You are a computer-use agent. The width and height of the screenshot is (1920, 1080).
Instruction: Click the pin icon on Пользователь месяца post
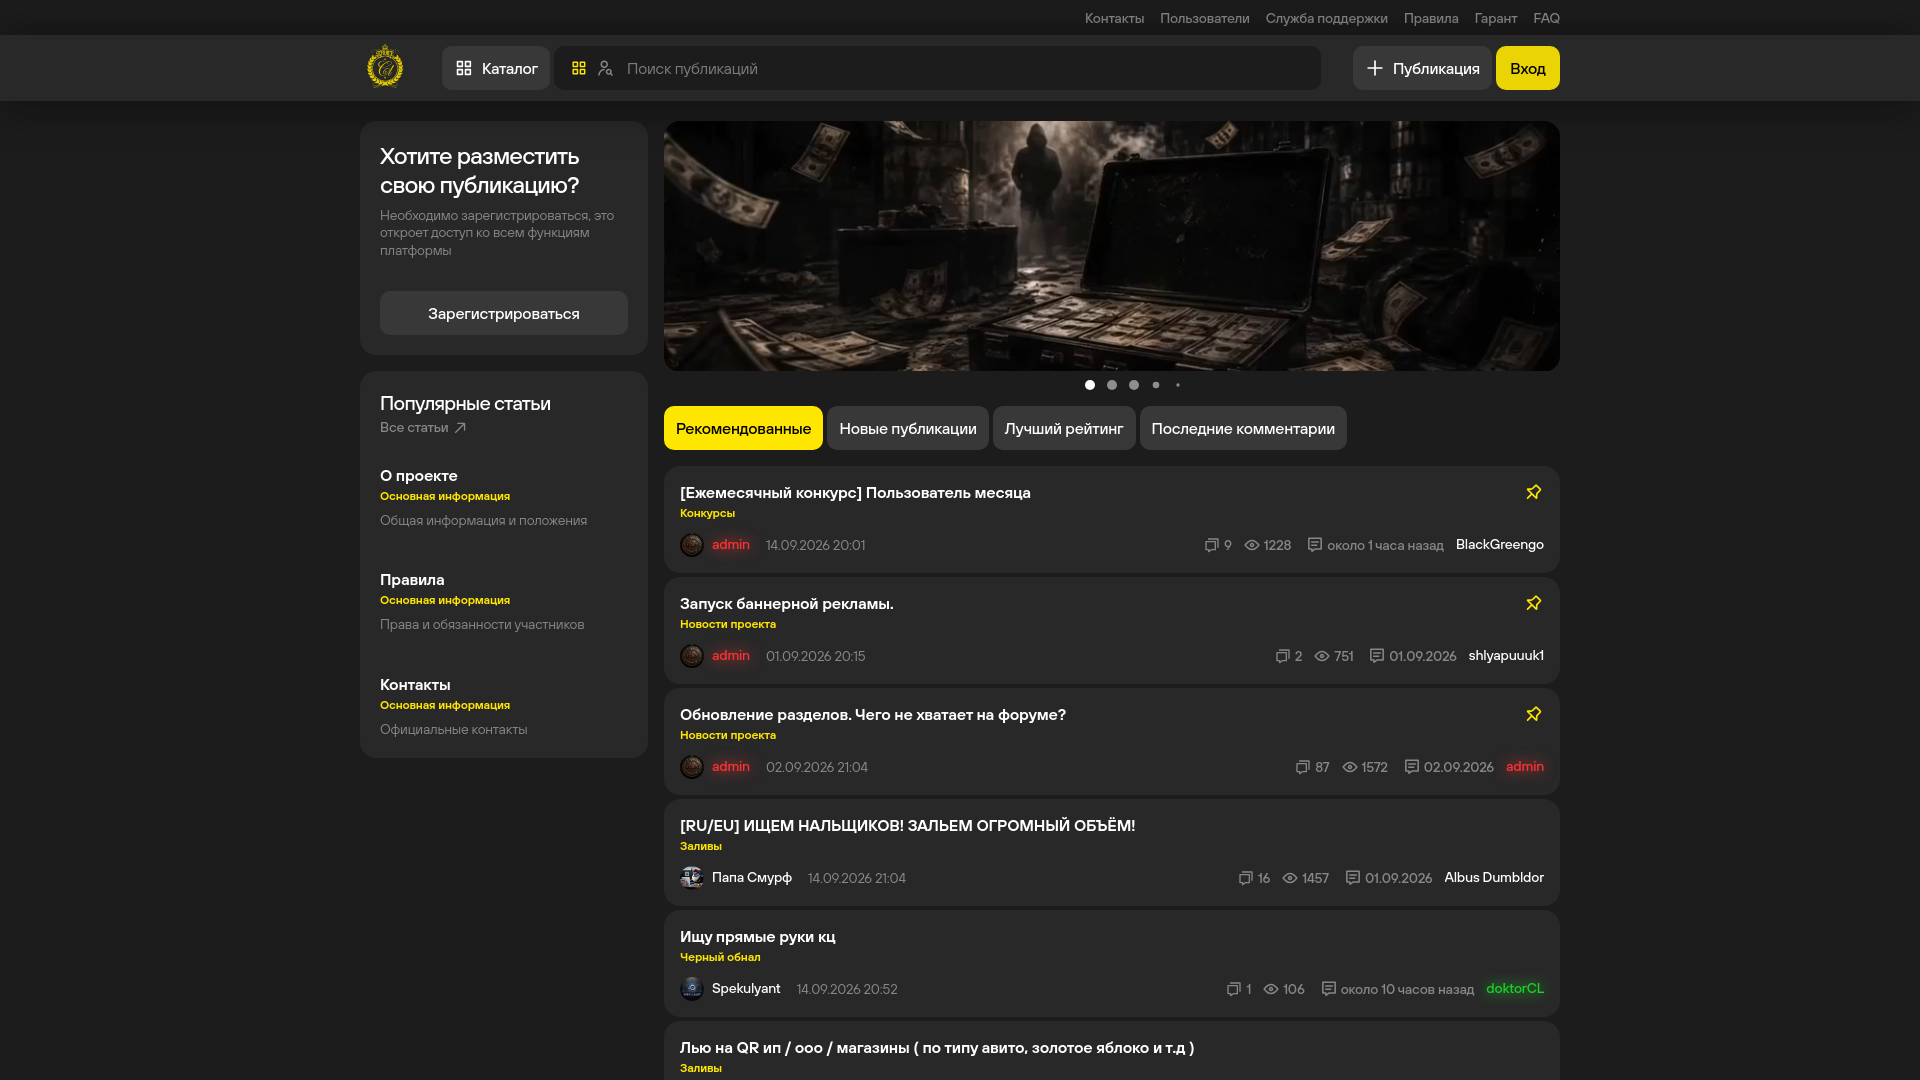pos(1534,492)
